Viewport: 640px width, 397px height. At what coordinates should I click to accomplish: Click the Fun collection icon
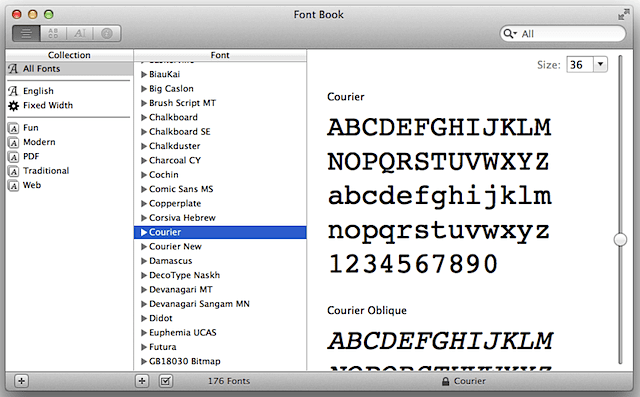coord(13,128)
